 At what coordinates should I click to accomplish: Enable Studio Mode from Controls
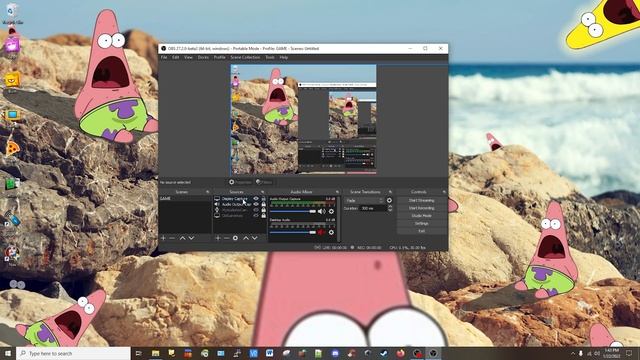pos(422,216)
